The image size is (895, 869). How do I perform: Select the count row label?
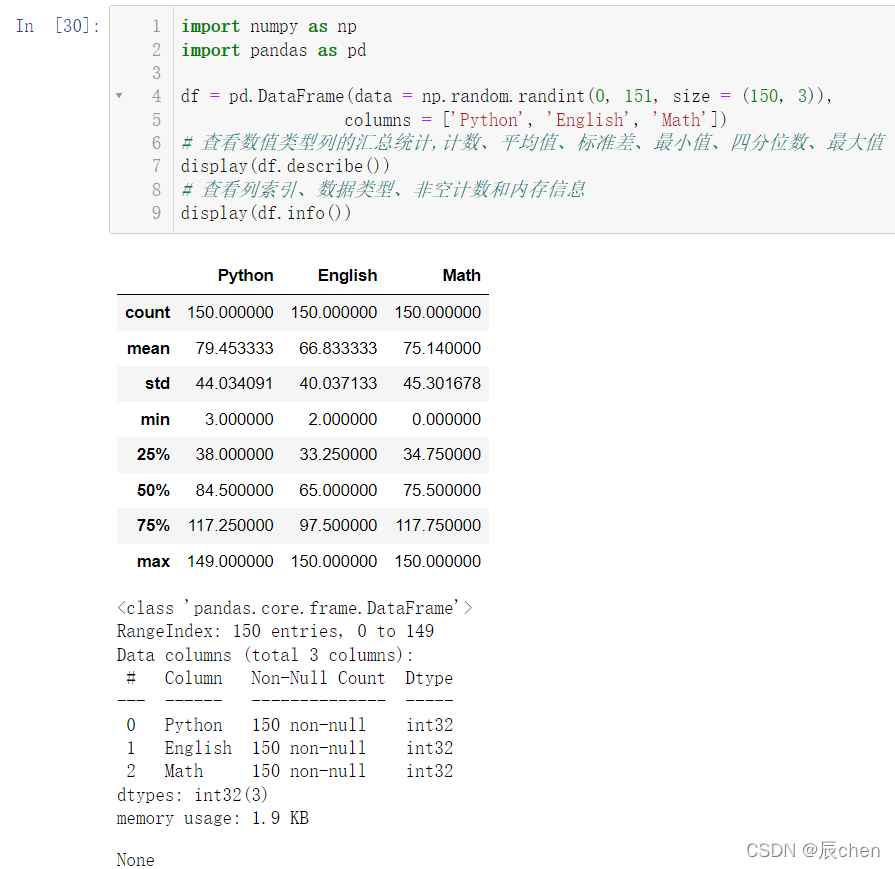tap(148, 312)
